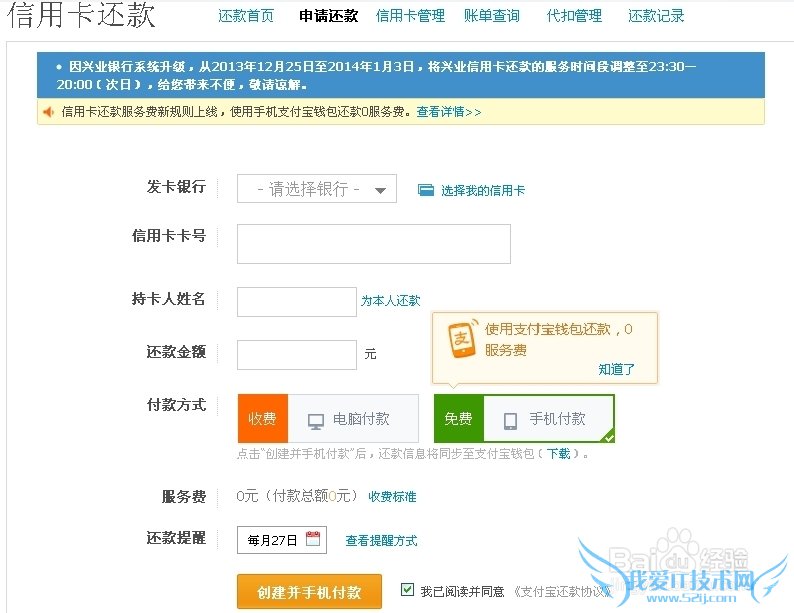This screenshot has width=794, height=613.
Task: Click the 创建并手机付款 button
Action: (x=309, y=592)
